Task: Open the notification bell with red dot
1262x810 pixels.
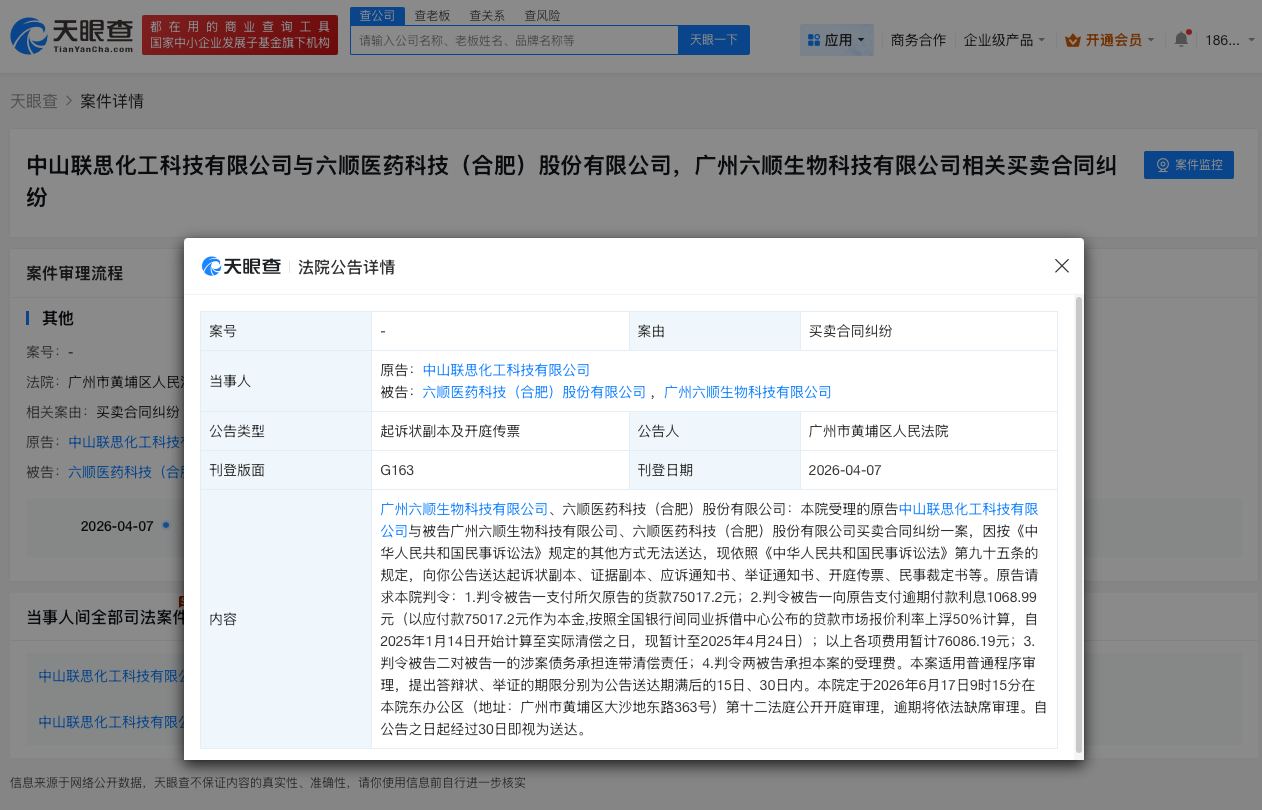Action: 1181,39
